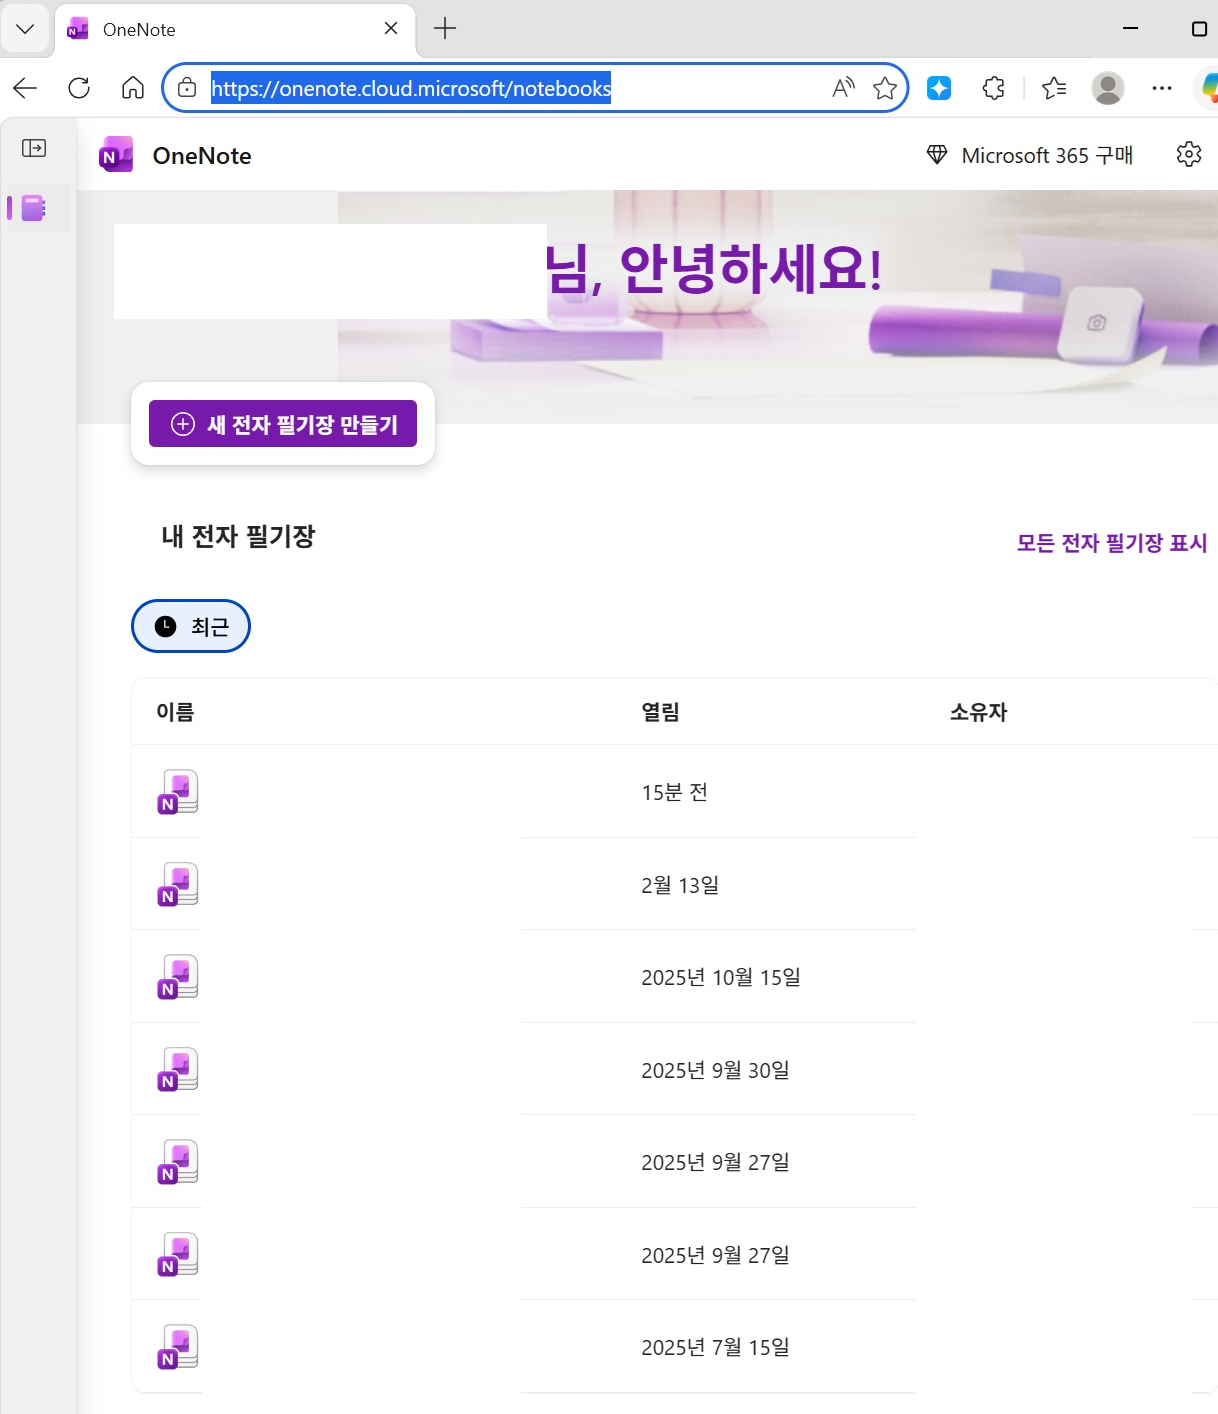The image size is (1218, 1414).
Task: Open the notebook icon for 2025년 9월 30일 row
Action: click(178, 1070)
